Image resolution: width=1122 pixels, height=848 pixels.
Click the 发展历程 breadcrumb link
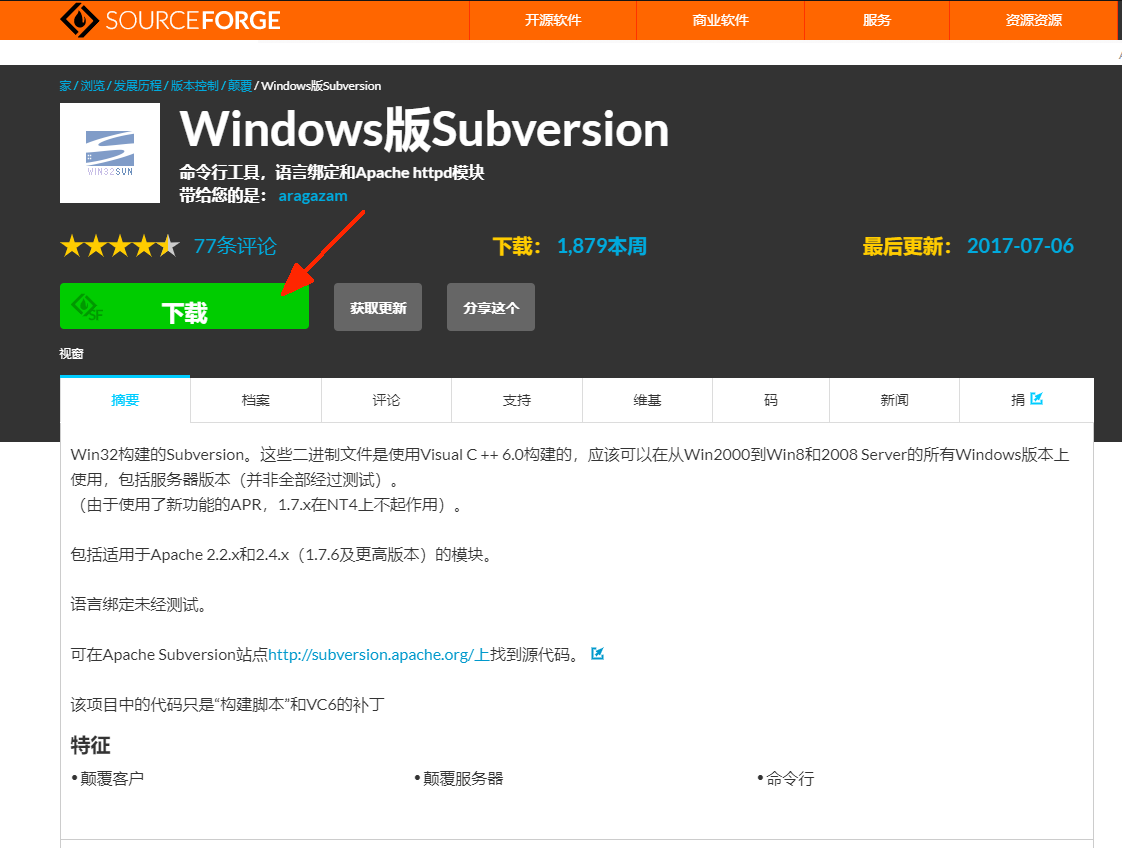[x=137, y=86]
